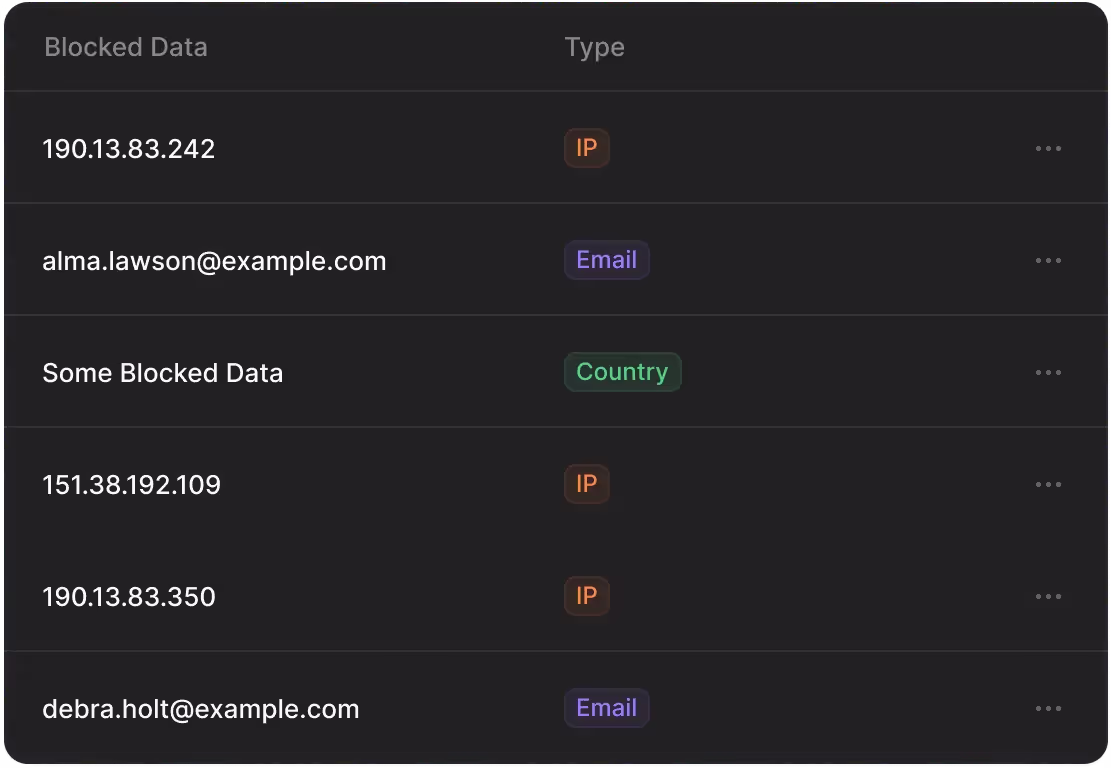The width and height of the screenshot is (1111, 769).
Task: Click the IP badge for 151.38.192.109
Action: click(x=586, y=485)
